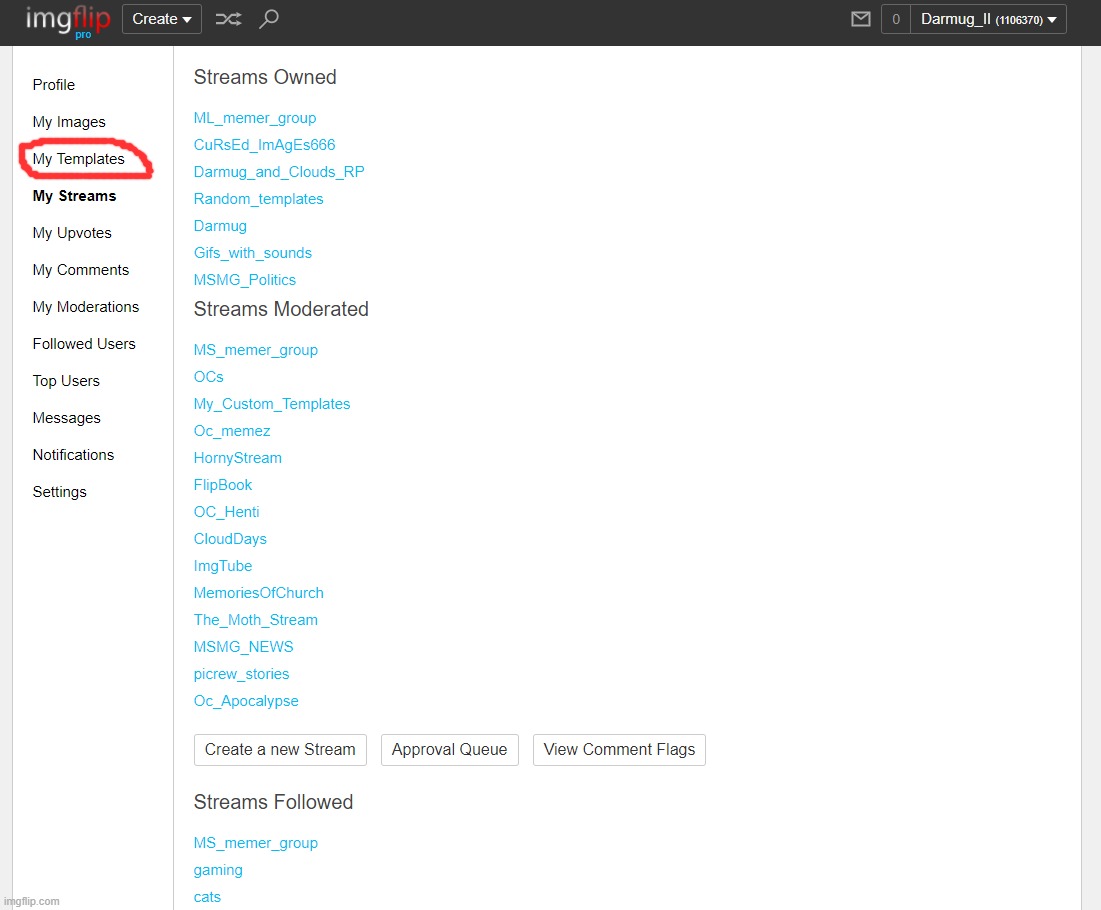Select My Images in sidebar
Viewport: 1101px width, 910px height.
coord(69,122)
